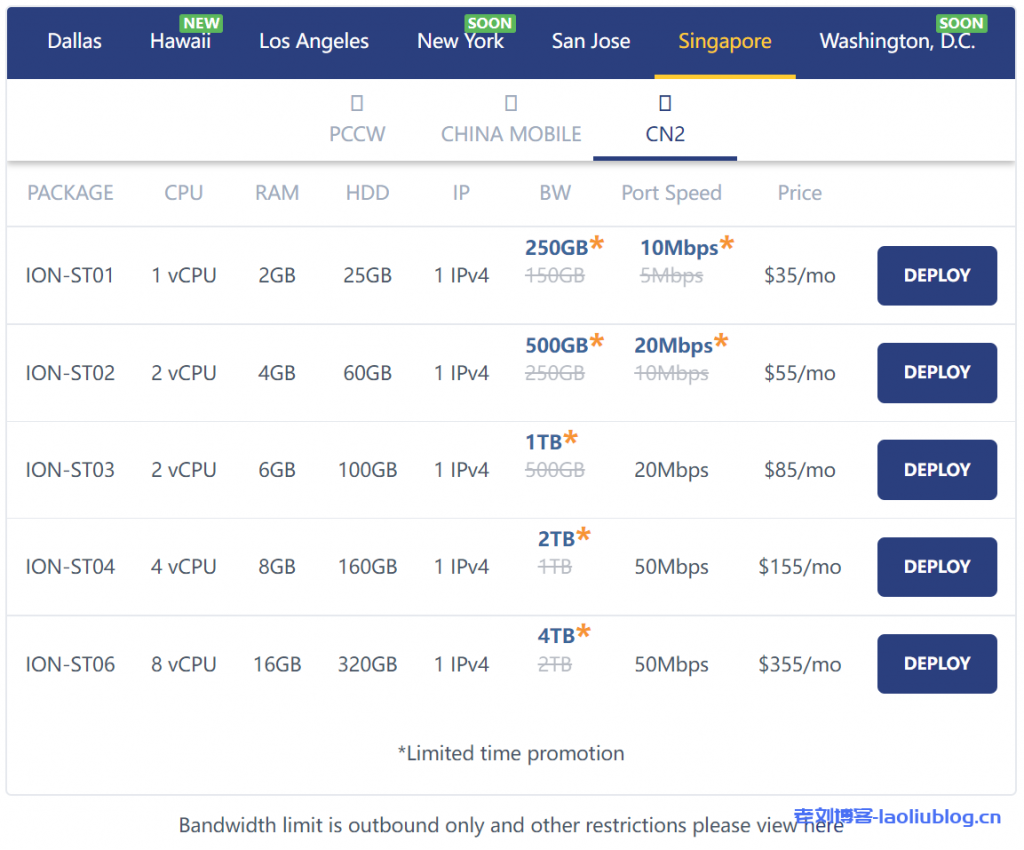The height and width of the screenshot is (850, 1024).
Task: Deploy the ION-ST01 package
Action: 937,276
